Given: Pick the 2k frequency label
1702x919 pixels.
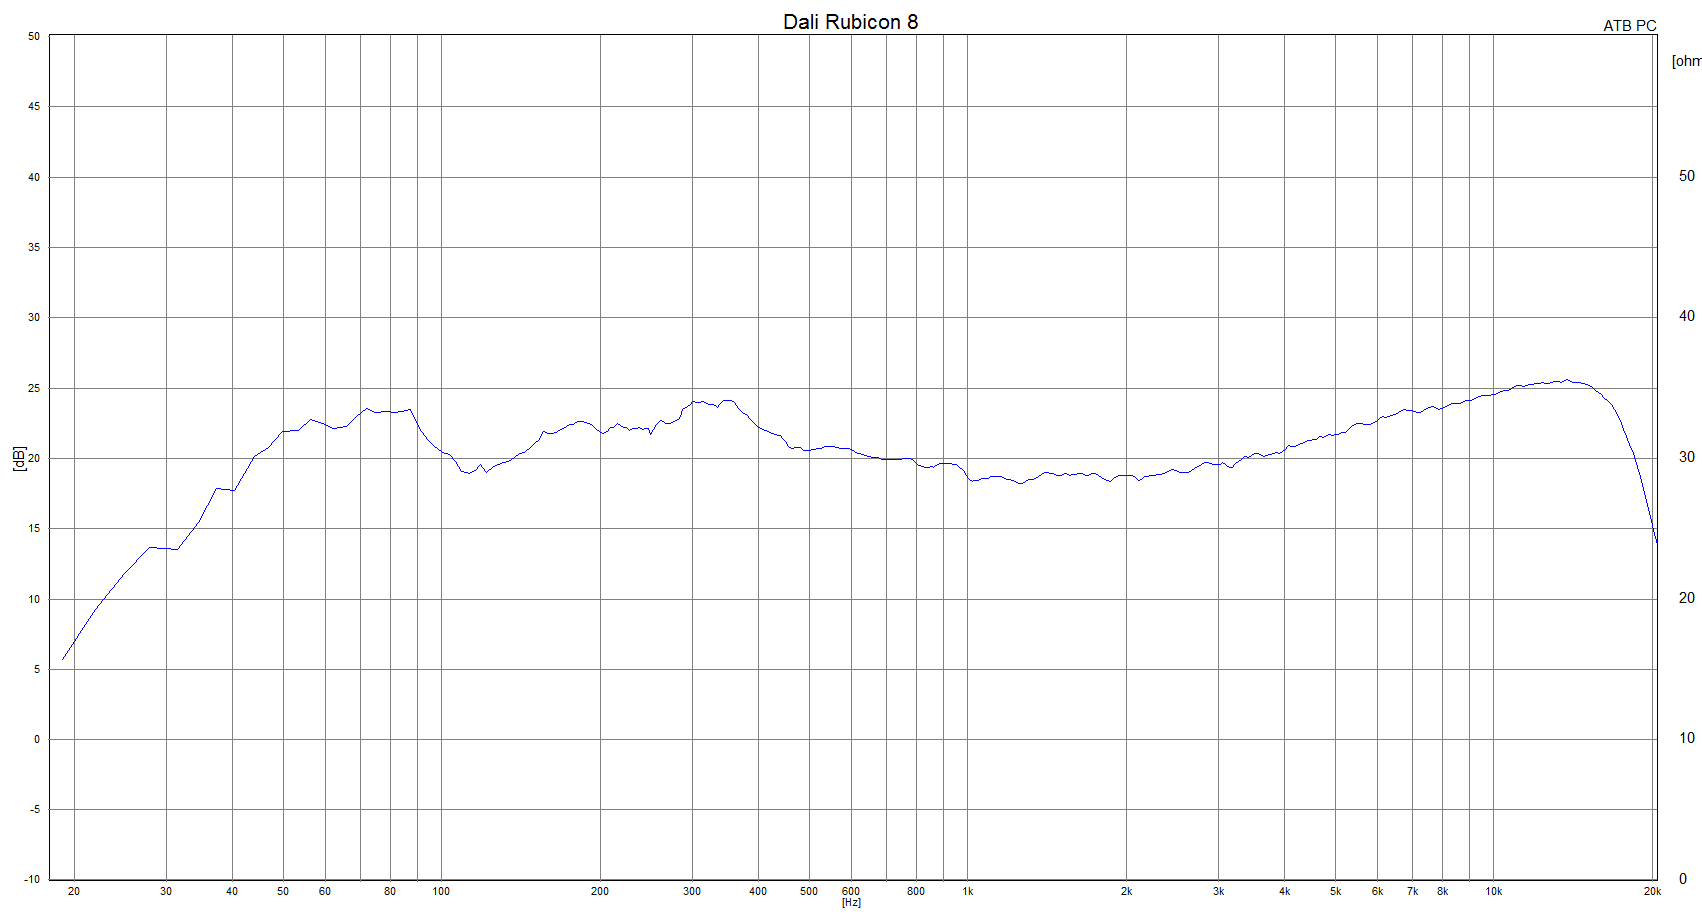Looking at the screenshot, I should coord(1127,891).
